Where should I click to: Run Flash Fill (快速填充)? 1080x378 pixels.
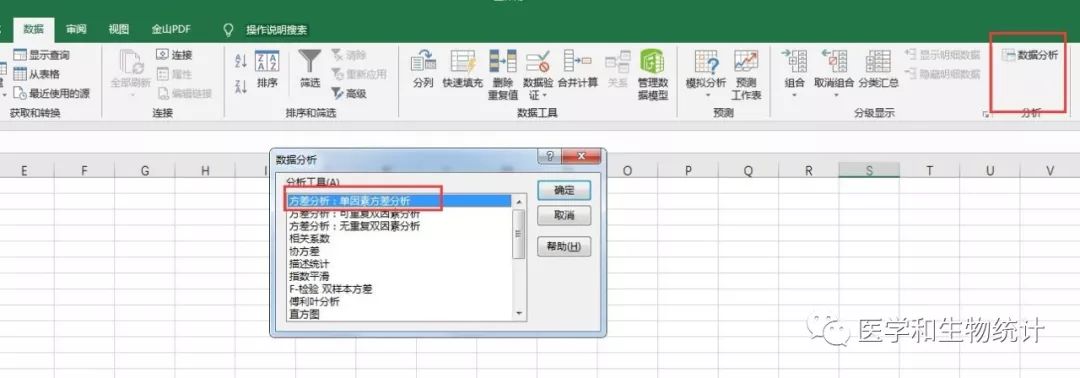coord(462,69)
